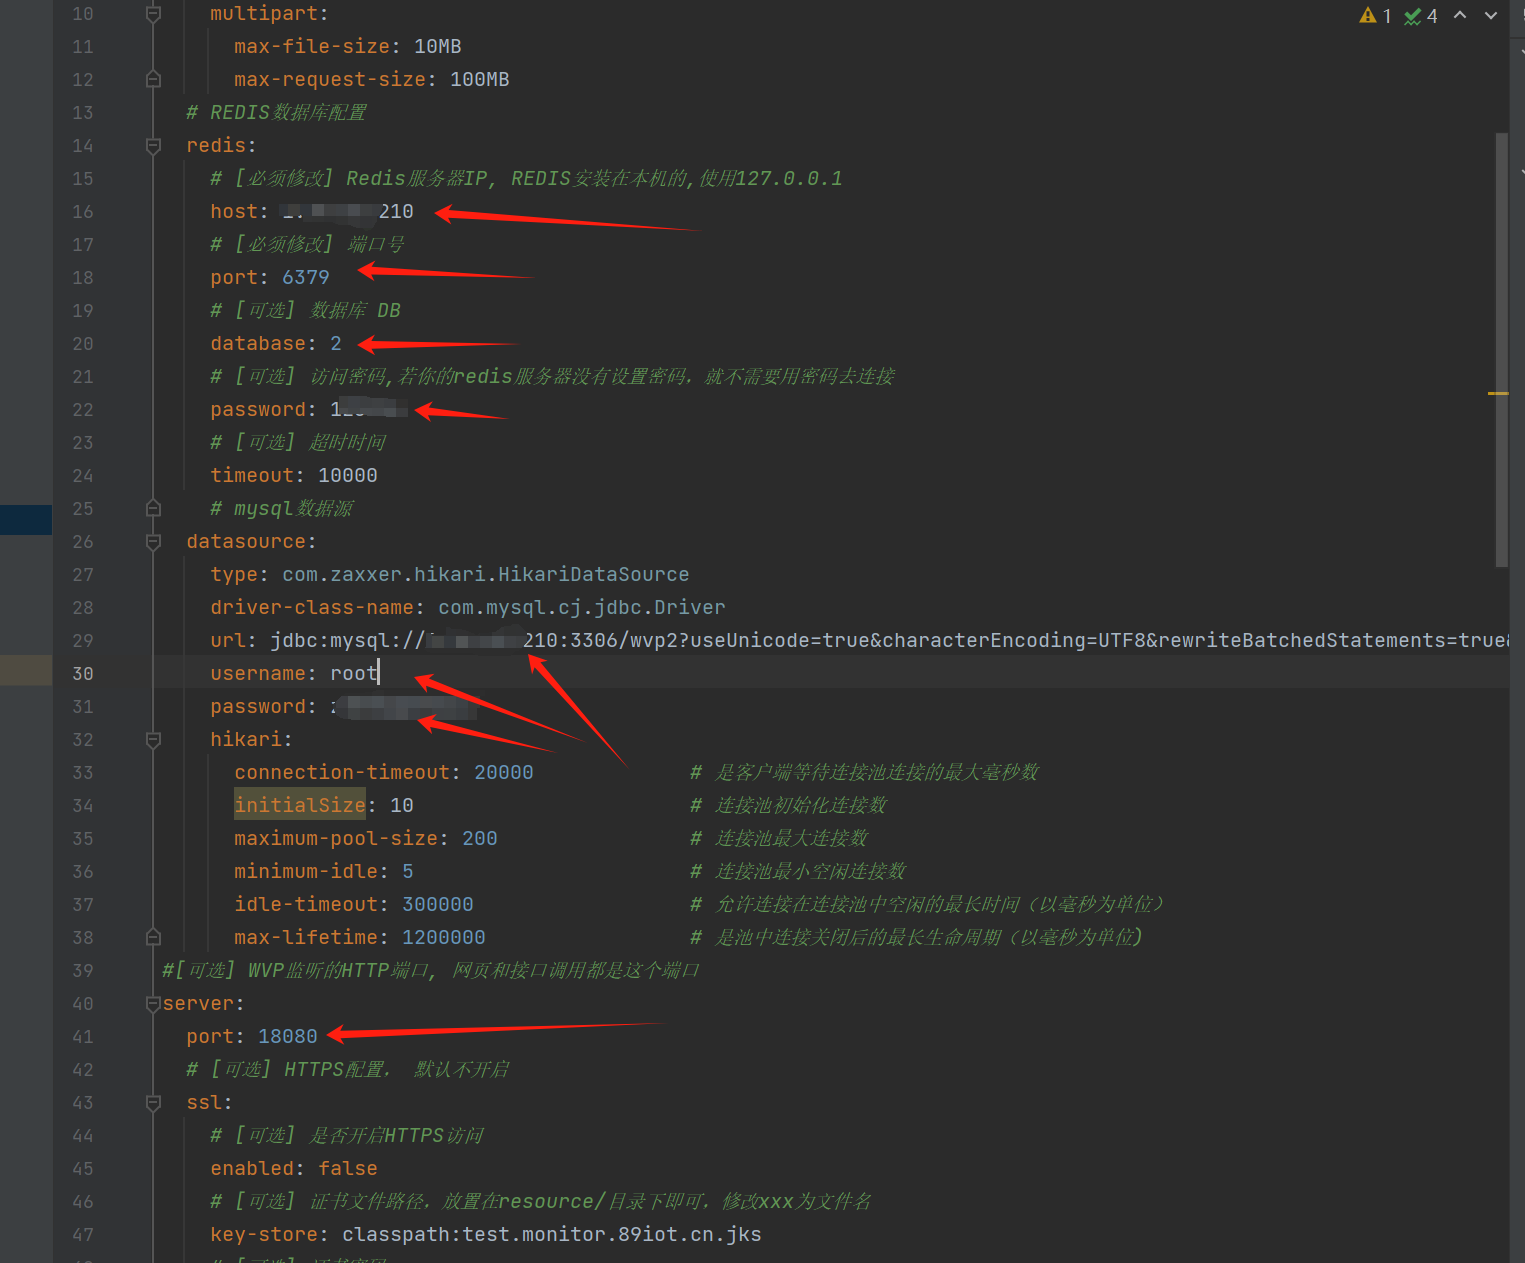Screen dimensions: 1525x1263
Task: Click the yellow warning stripe mark in scrollbar
Action: click(1497, 393)
